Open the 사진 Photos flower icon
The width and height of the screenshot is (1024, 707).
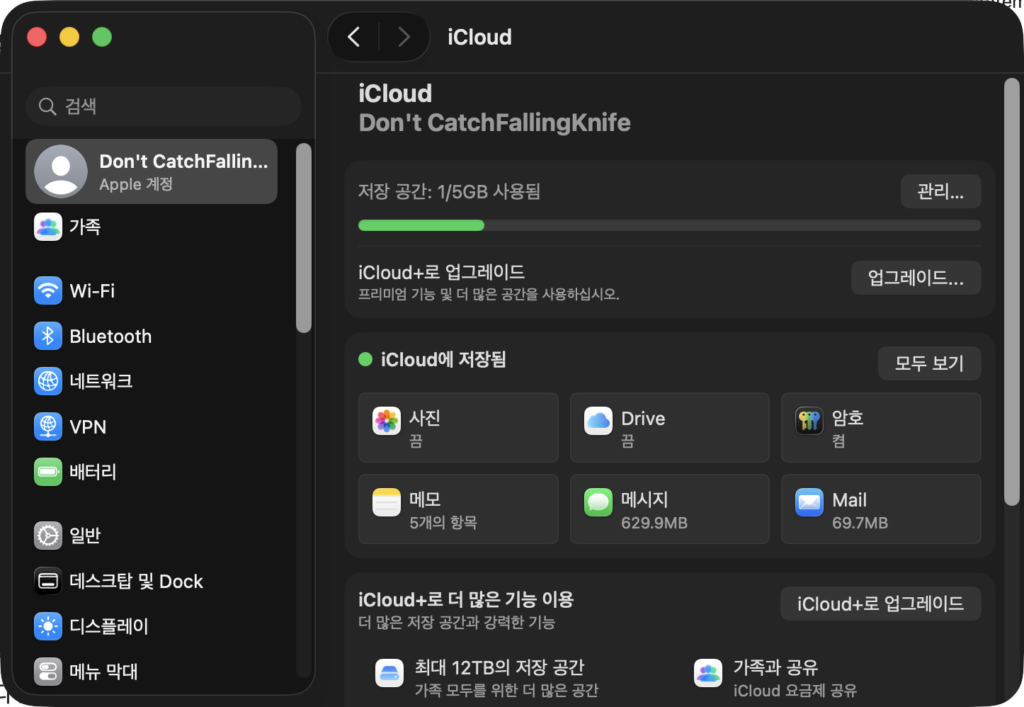click(x=387, y=420)
